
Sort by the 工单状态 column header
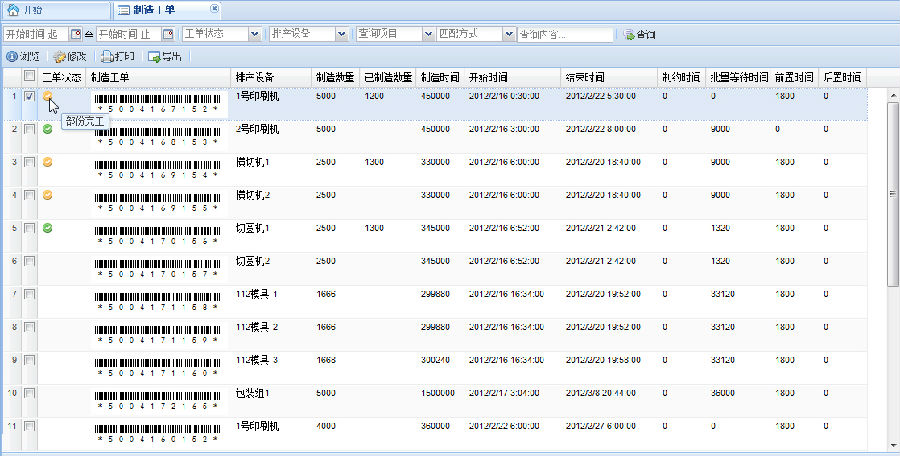[x=62, y=77]
